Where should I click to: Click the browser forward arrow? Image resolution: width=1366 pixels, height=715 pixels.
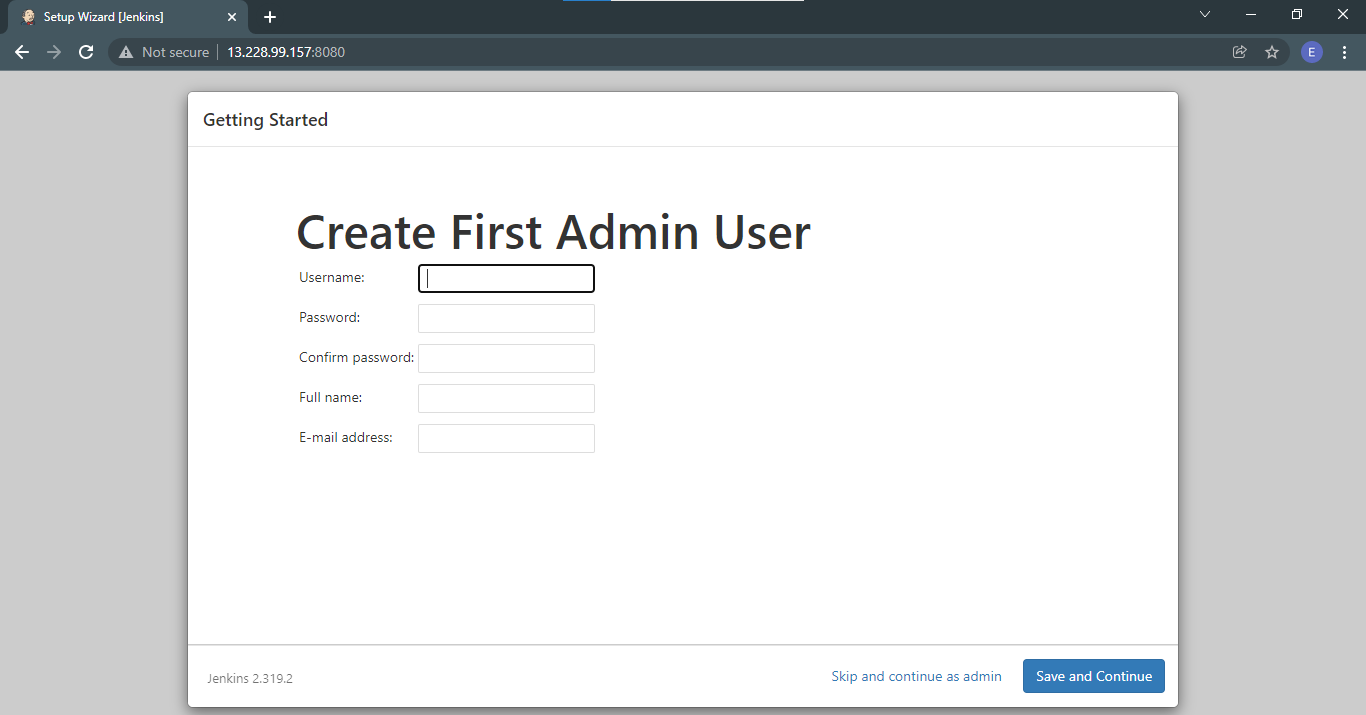[54, 52]
